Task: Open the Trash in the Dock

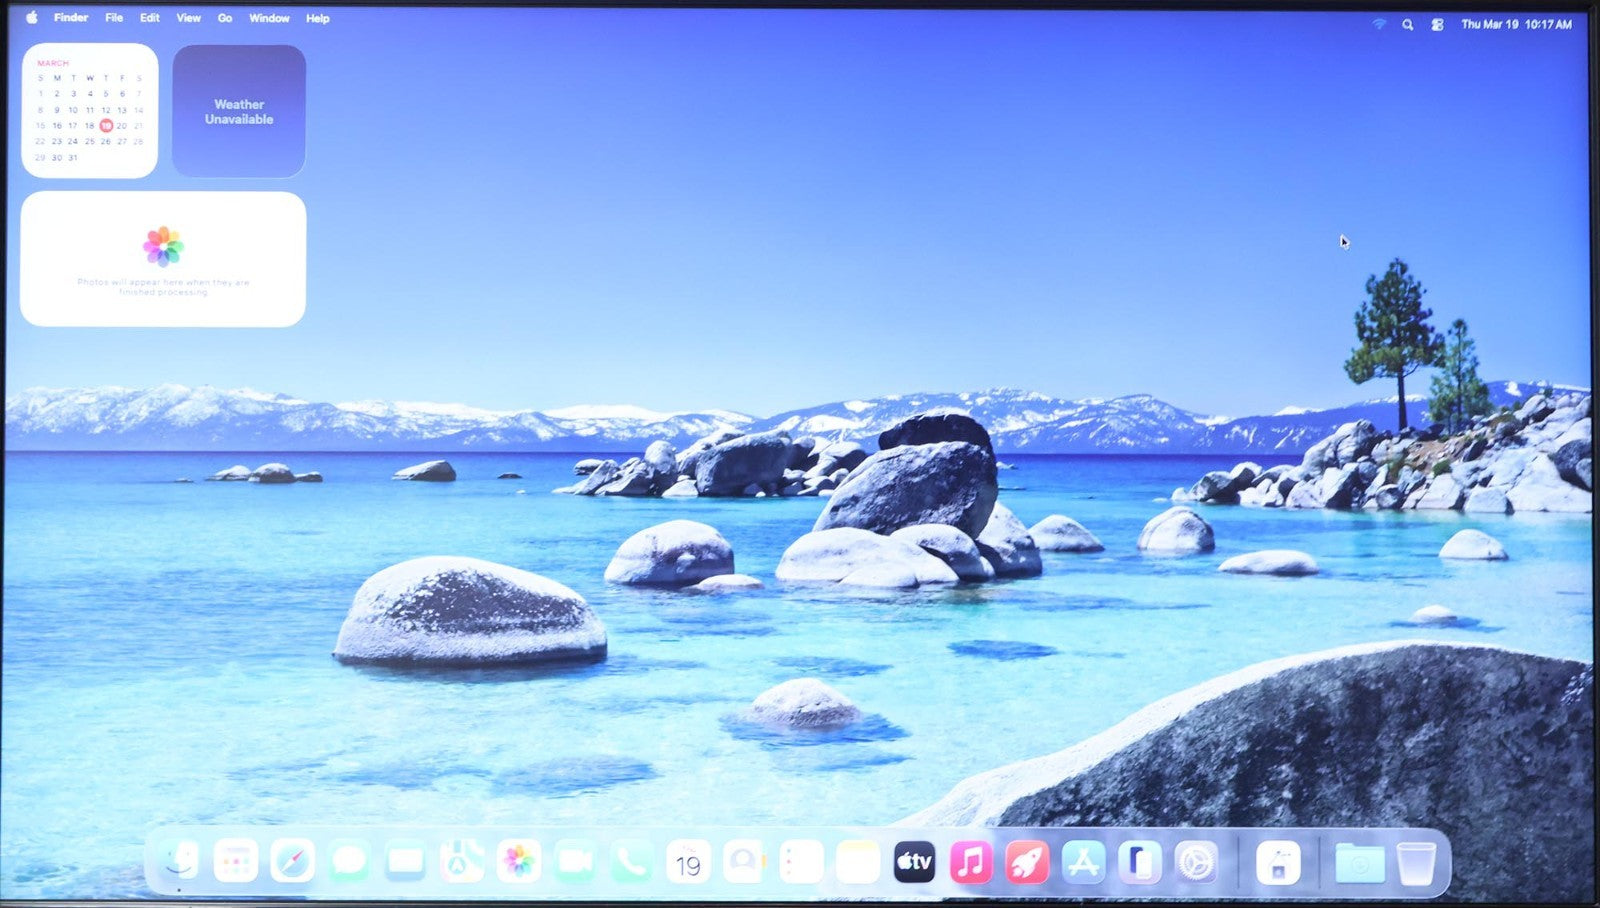Action: click(1416, 863)
